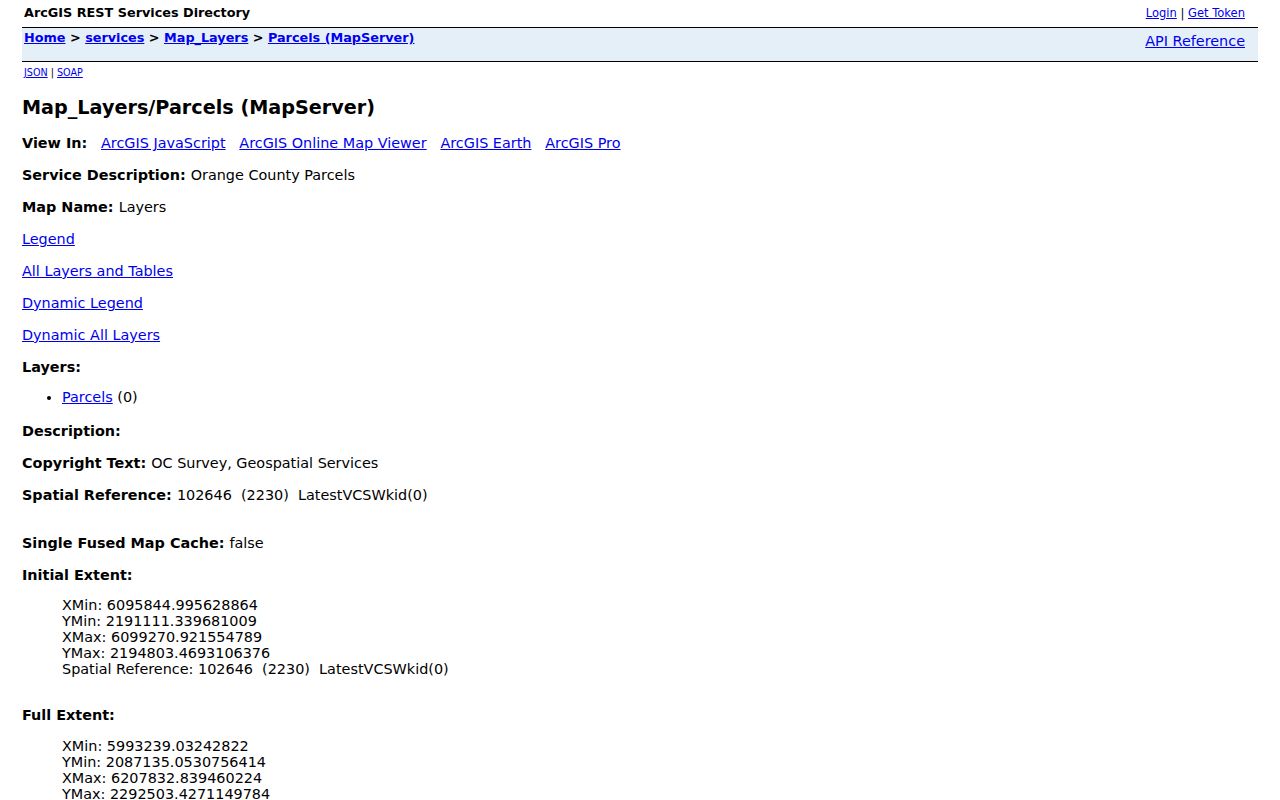Click Initial Extent YMin value 2191111.339681009

(181, 621)
